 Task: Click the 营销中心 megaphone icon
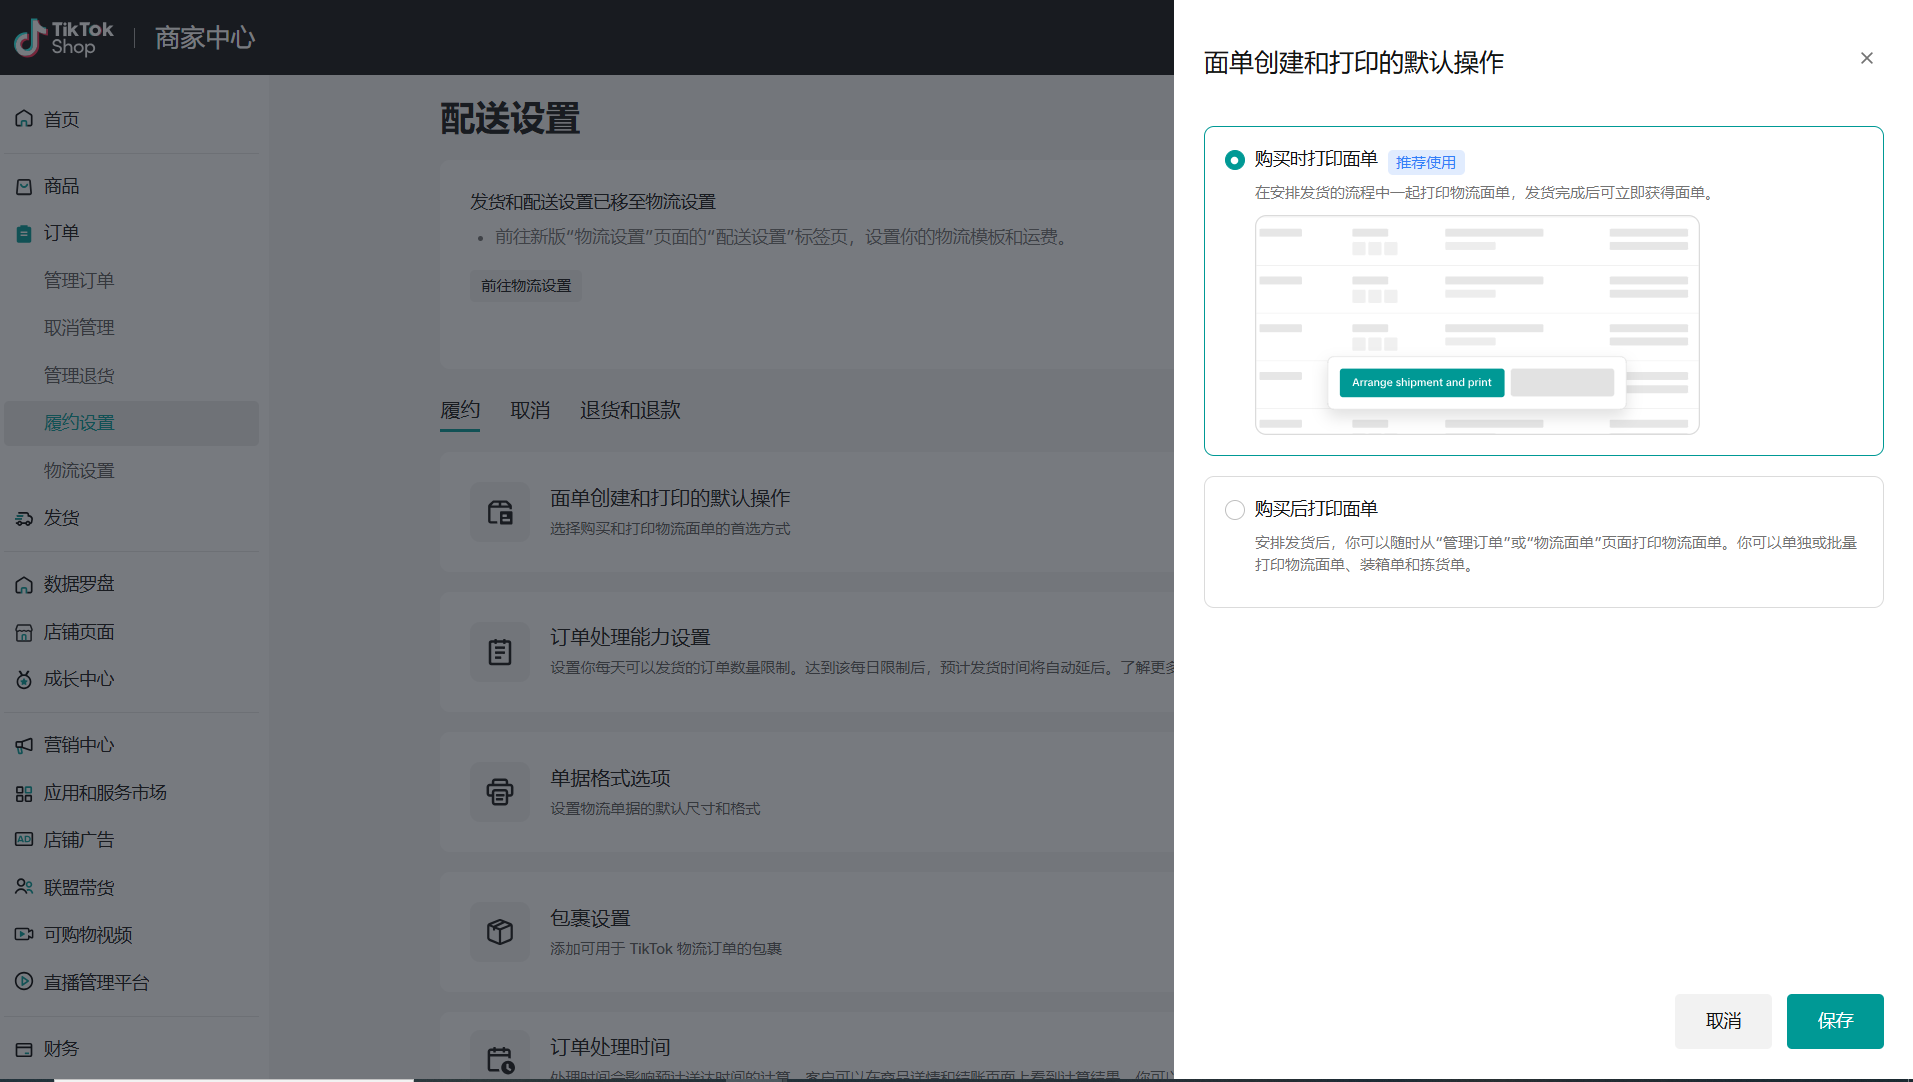point(24,746)
